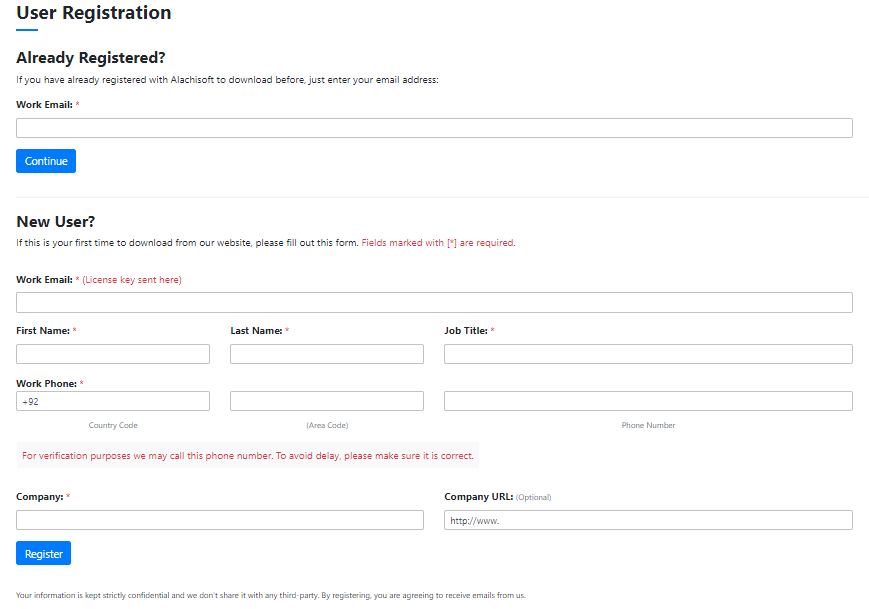Click into the Job Title field
The height and width of the screenshot is (609, 869).
[648, 354]
